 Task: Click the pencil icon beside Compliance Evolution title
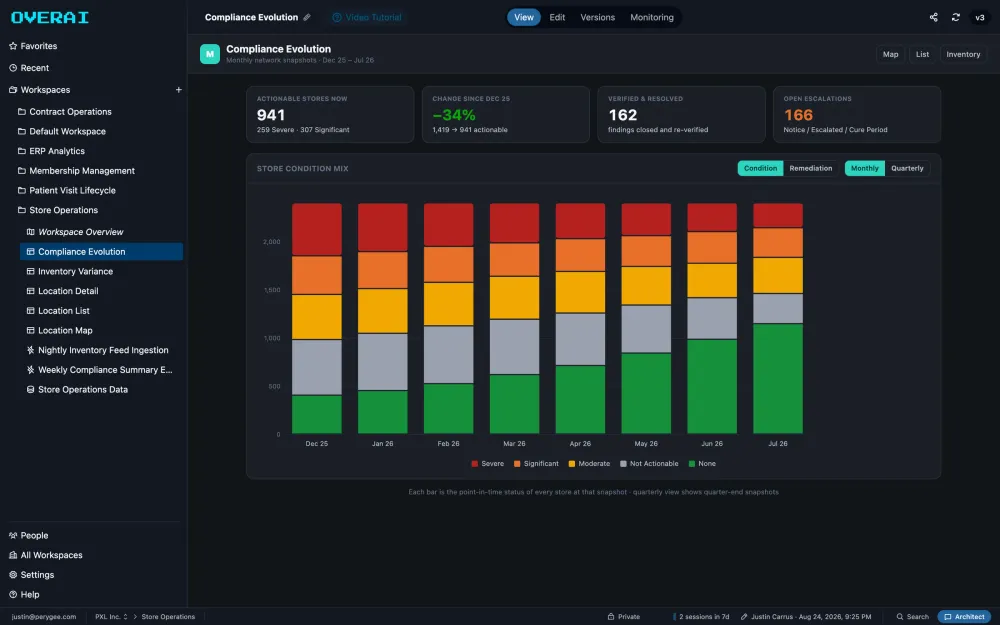(x=307, y=17)
